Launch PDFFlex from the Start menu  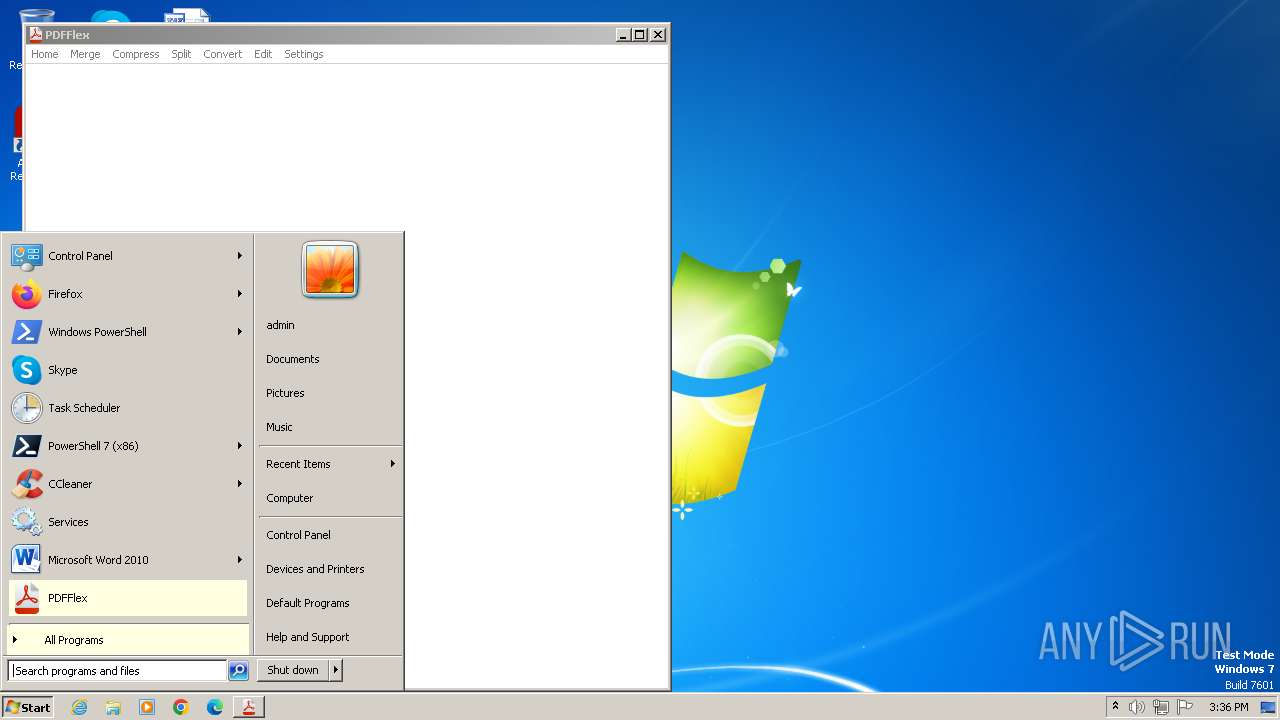point(128,598)
